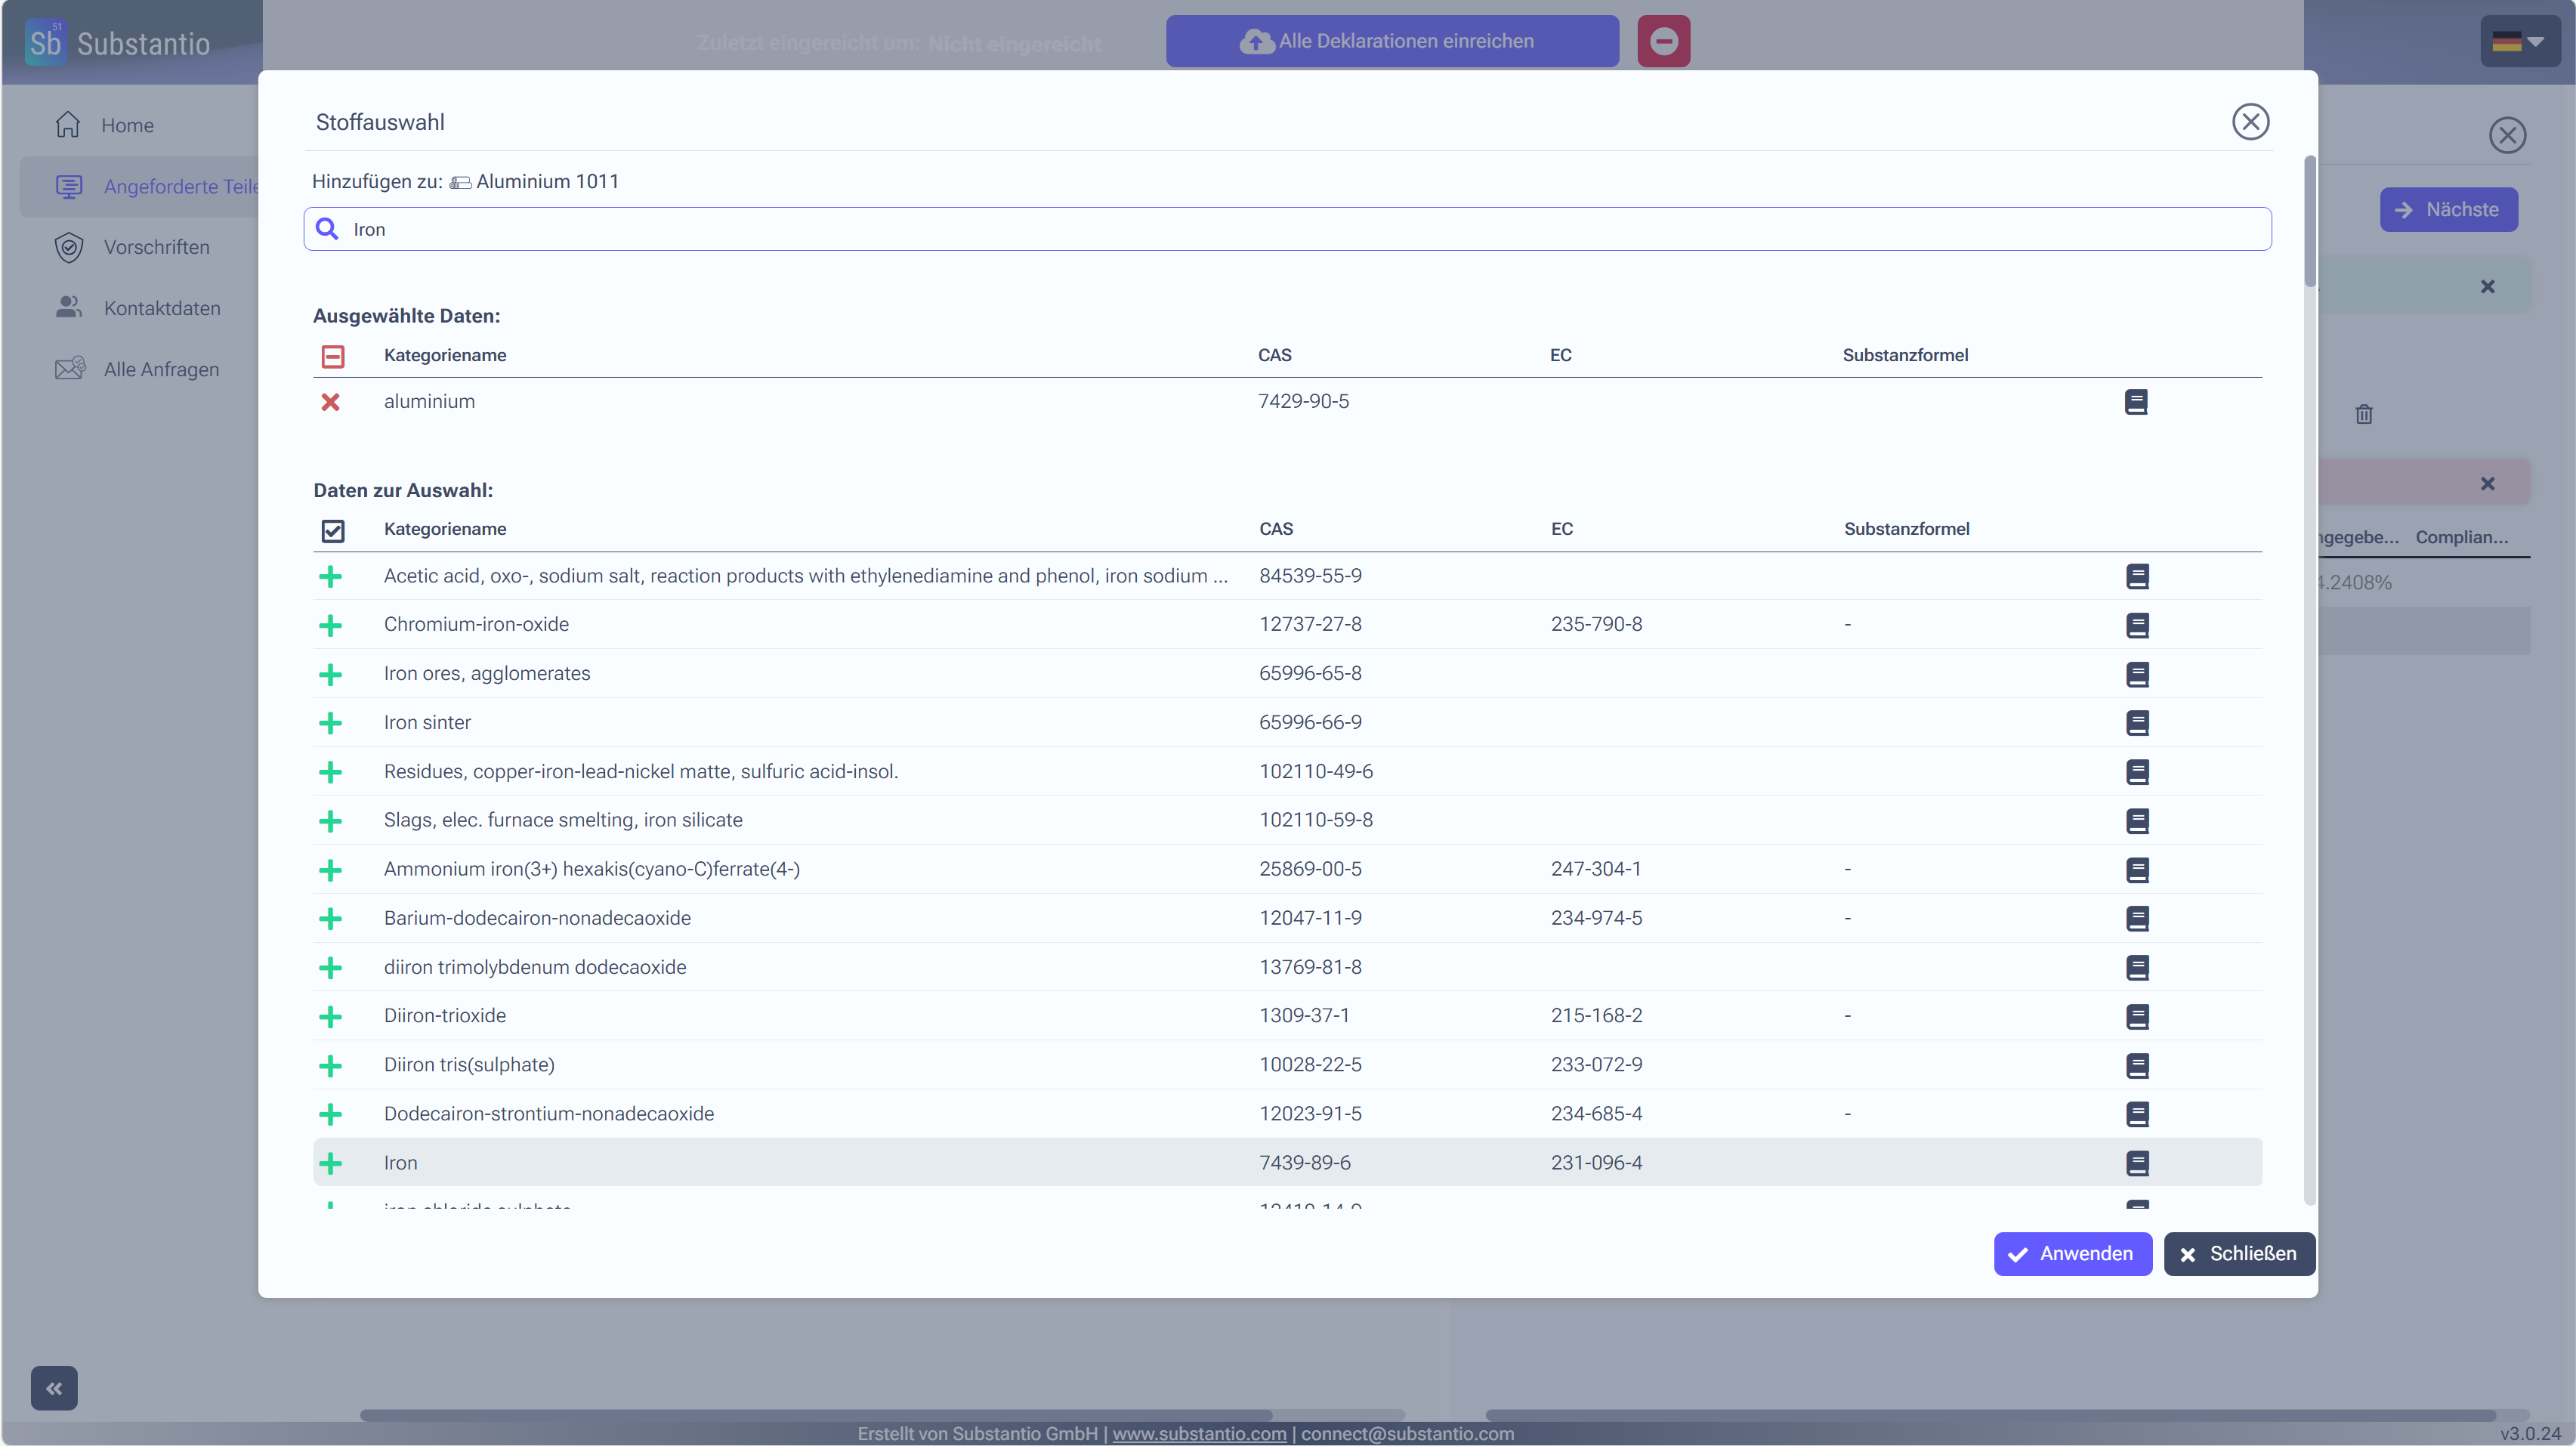Add Chromium-iron-oxide via plus icon

click(x=330, y=625)
